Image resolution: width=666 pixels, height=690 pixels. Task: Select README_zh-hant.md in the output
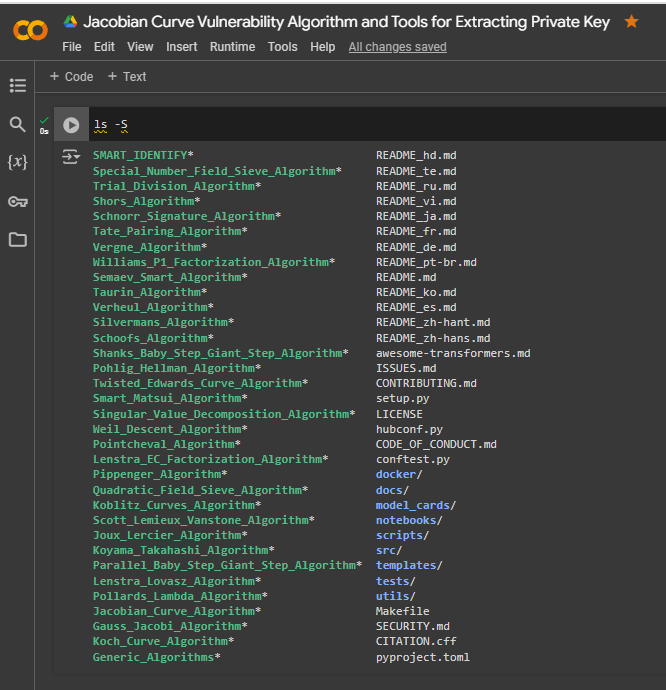tap(433, 322)
